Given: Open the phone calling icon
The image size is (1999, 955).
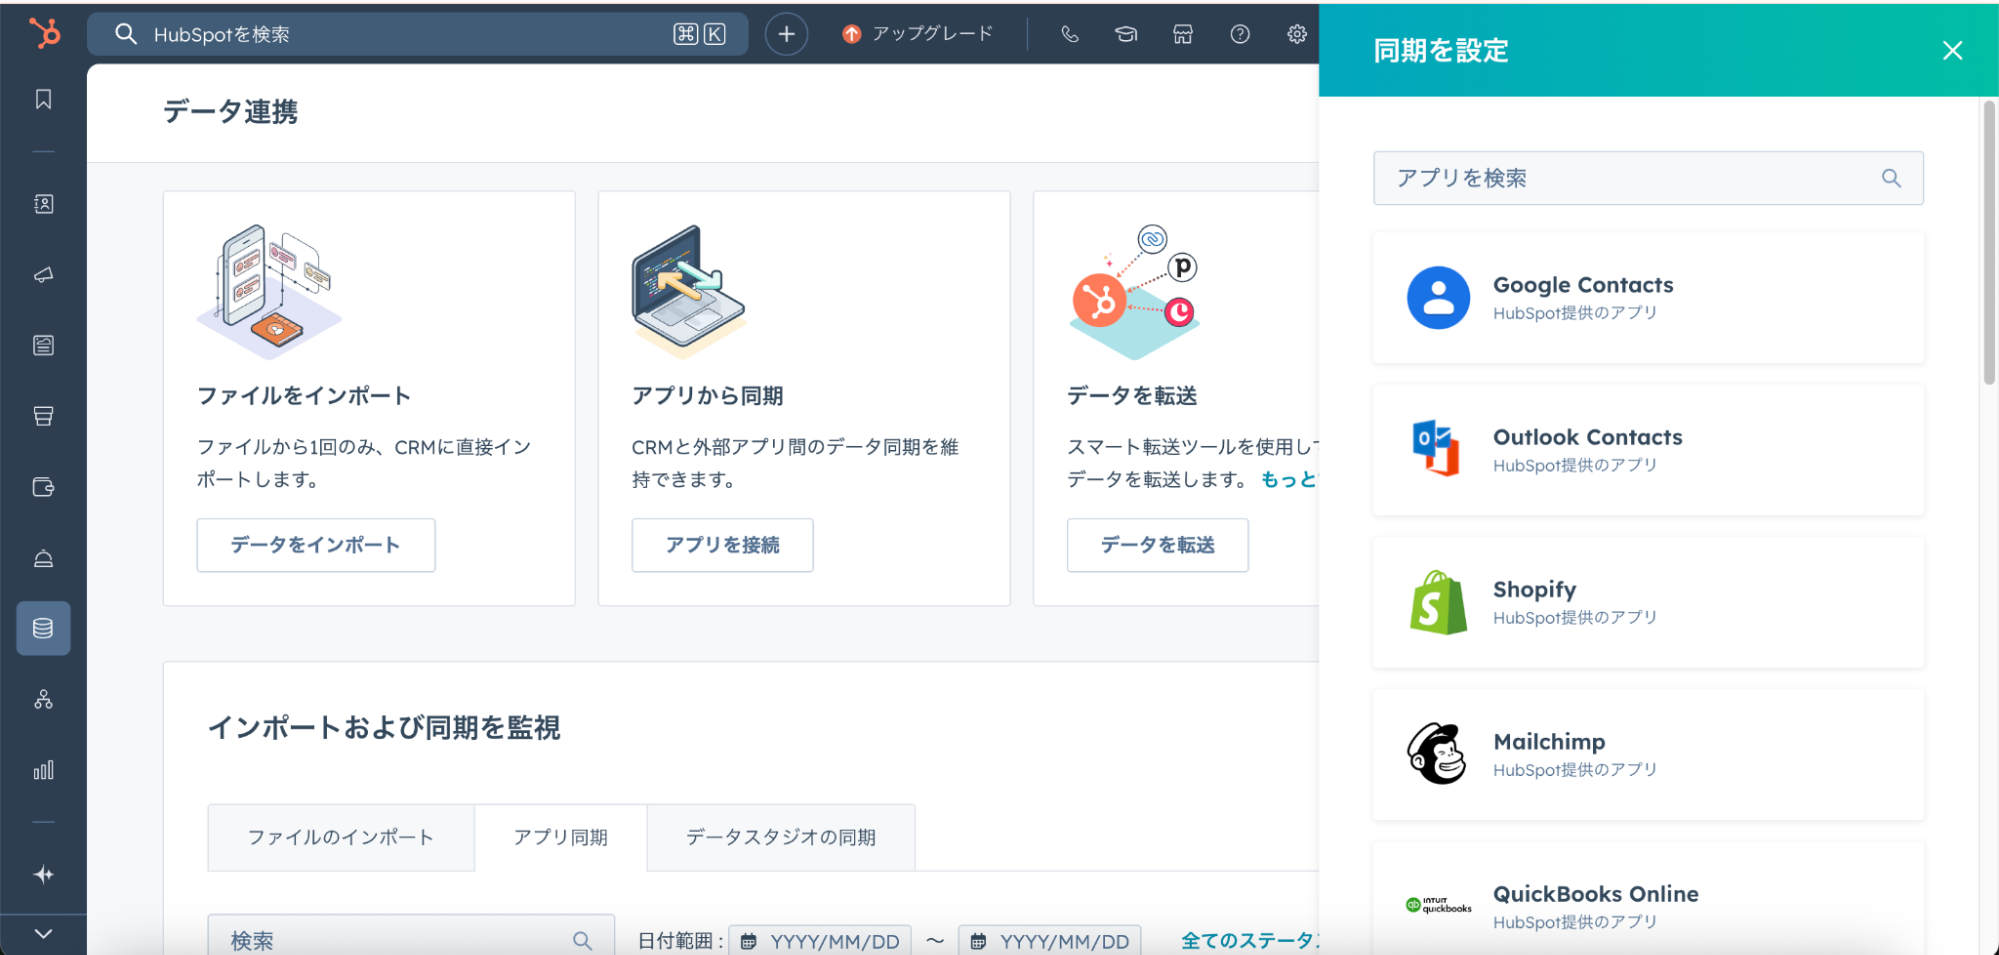Looking at the screenshot, I should 1069,34.
